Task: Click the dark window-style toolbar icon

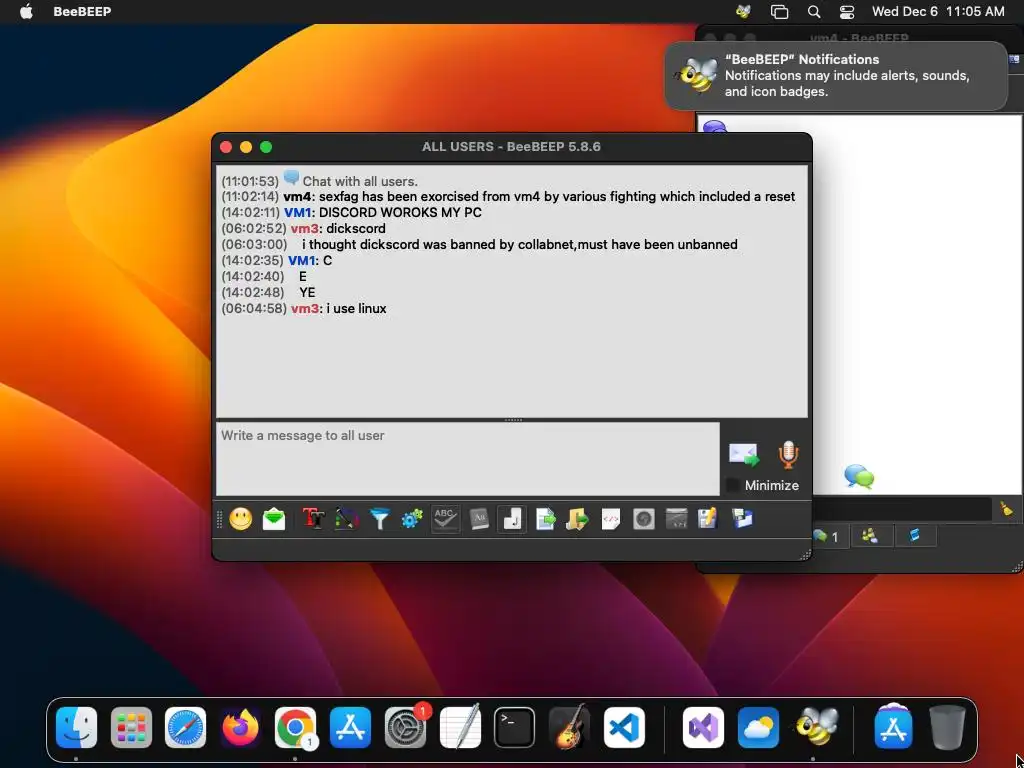Action: pyautogui.click(x=676, y=519)
